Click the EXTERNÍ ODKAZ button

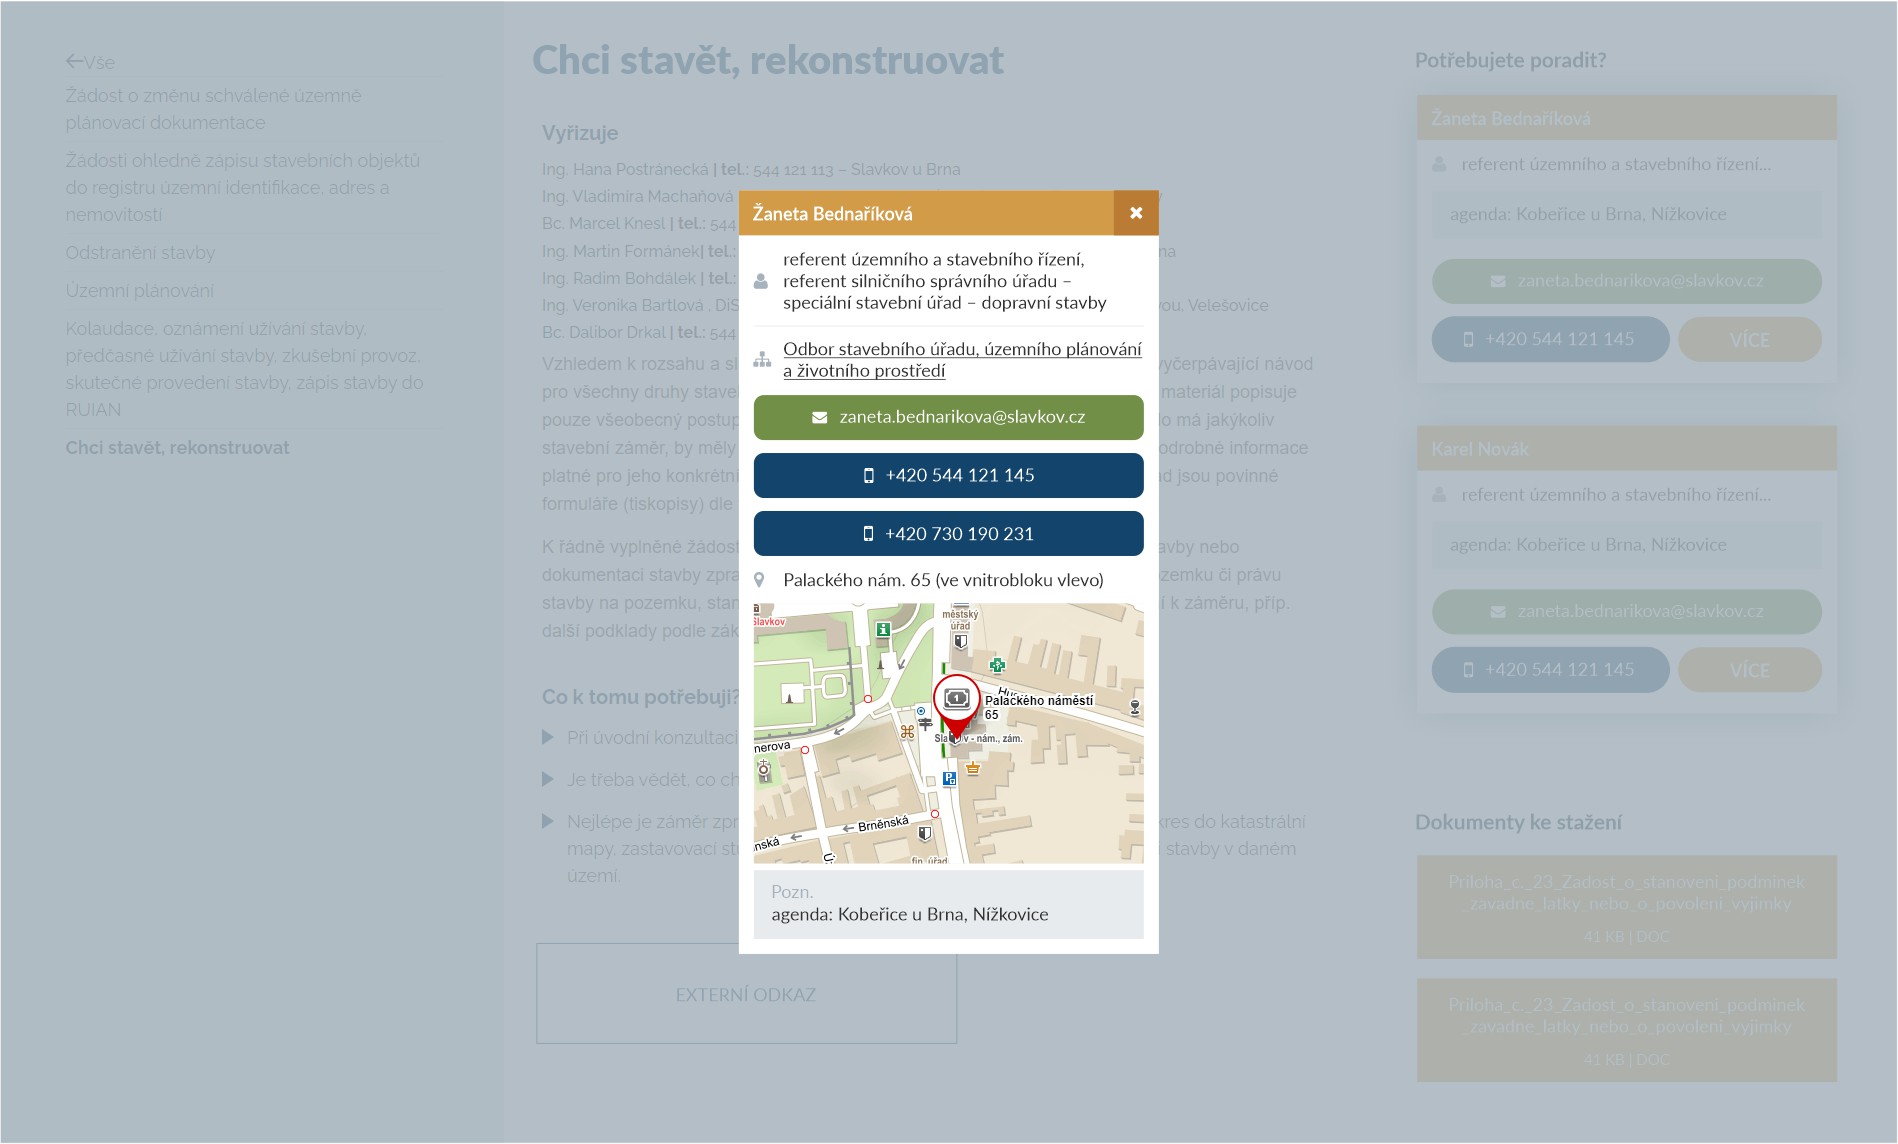point(746,994)
